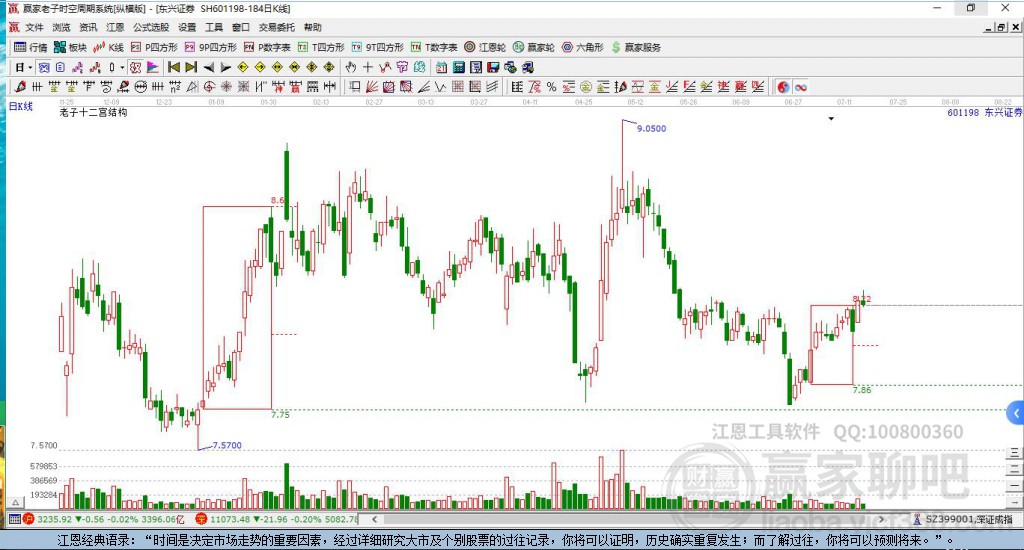Image resolution: width=1024 pixels, height=550 pixels.
Task: Click the 601198 东兴证券 stock label
Action: (x=984, y=112)
